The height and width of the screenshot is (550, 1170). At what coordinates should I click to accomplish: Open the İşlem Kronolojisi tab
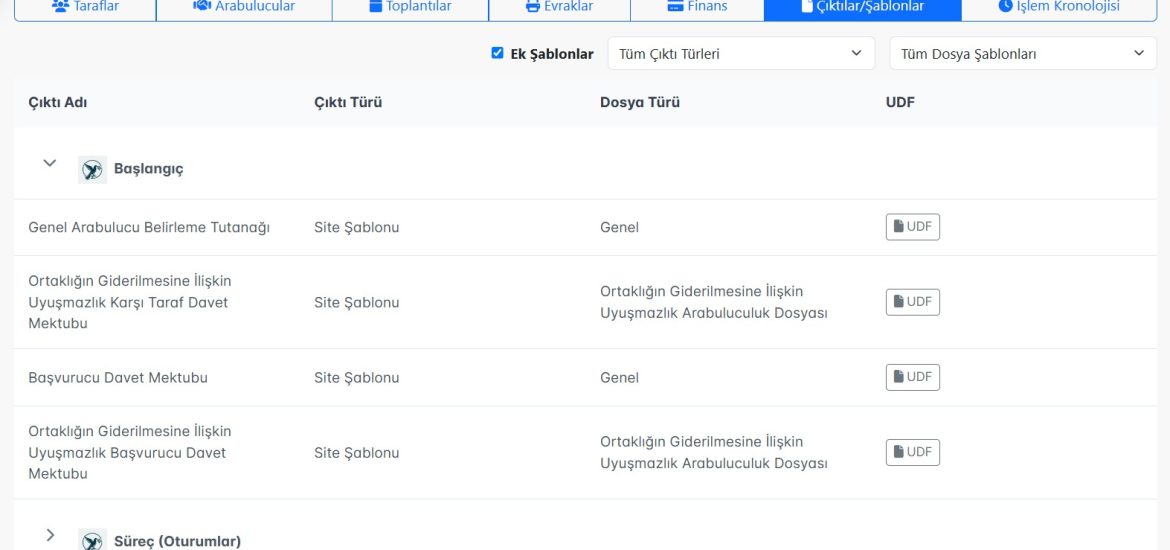click(1058, 7)
